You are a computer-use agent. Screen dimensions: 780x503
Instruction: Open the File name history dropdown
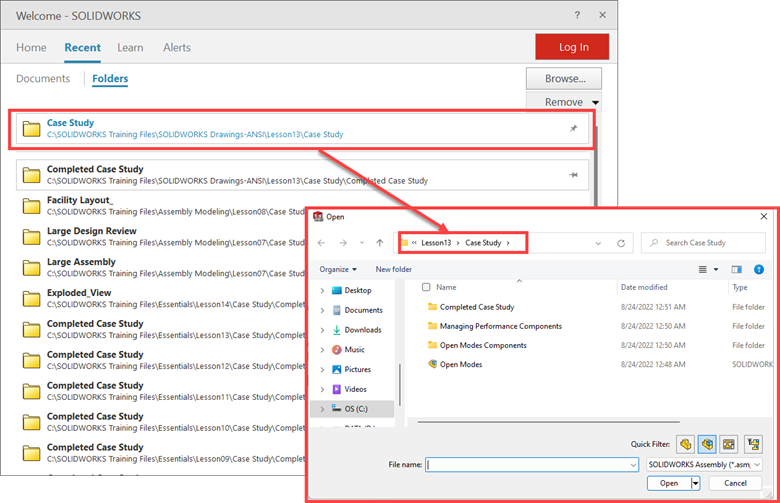633,465
